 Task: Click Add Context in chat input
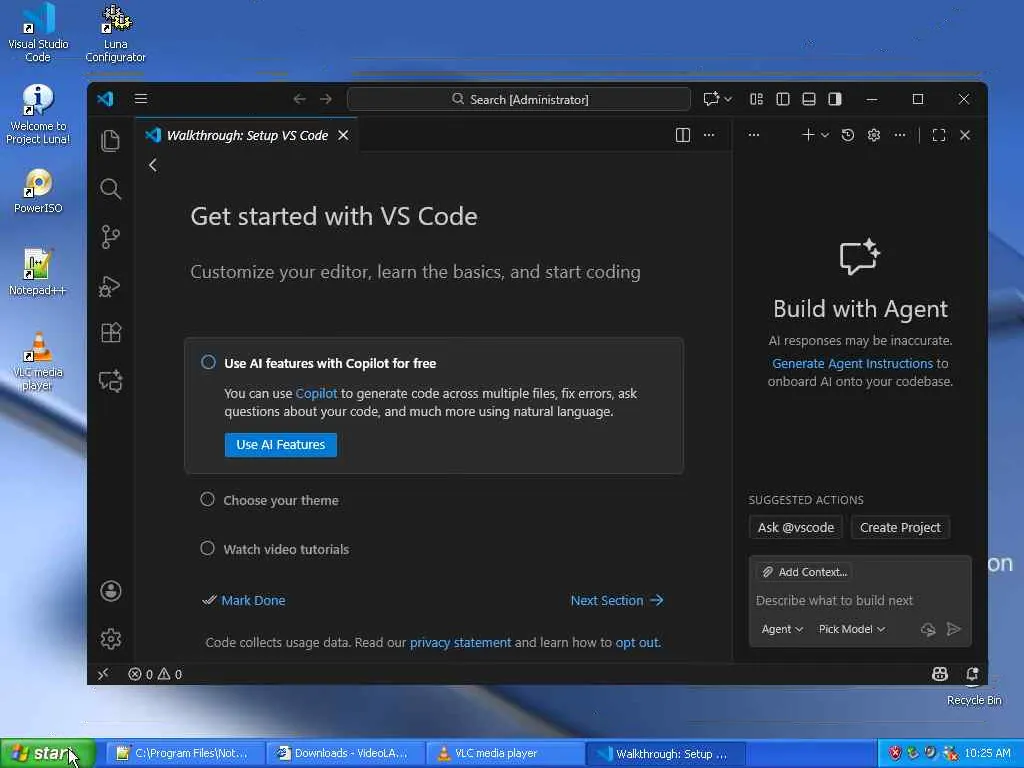coord(805,572)
